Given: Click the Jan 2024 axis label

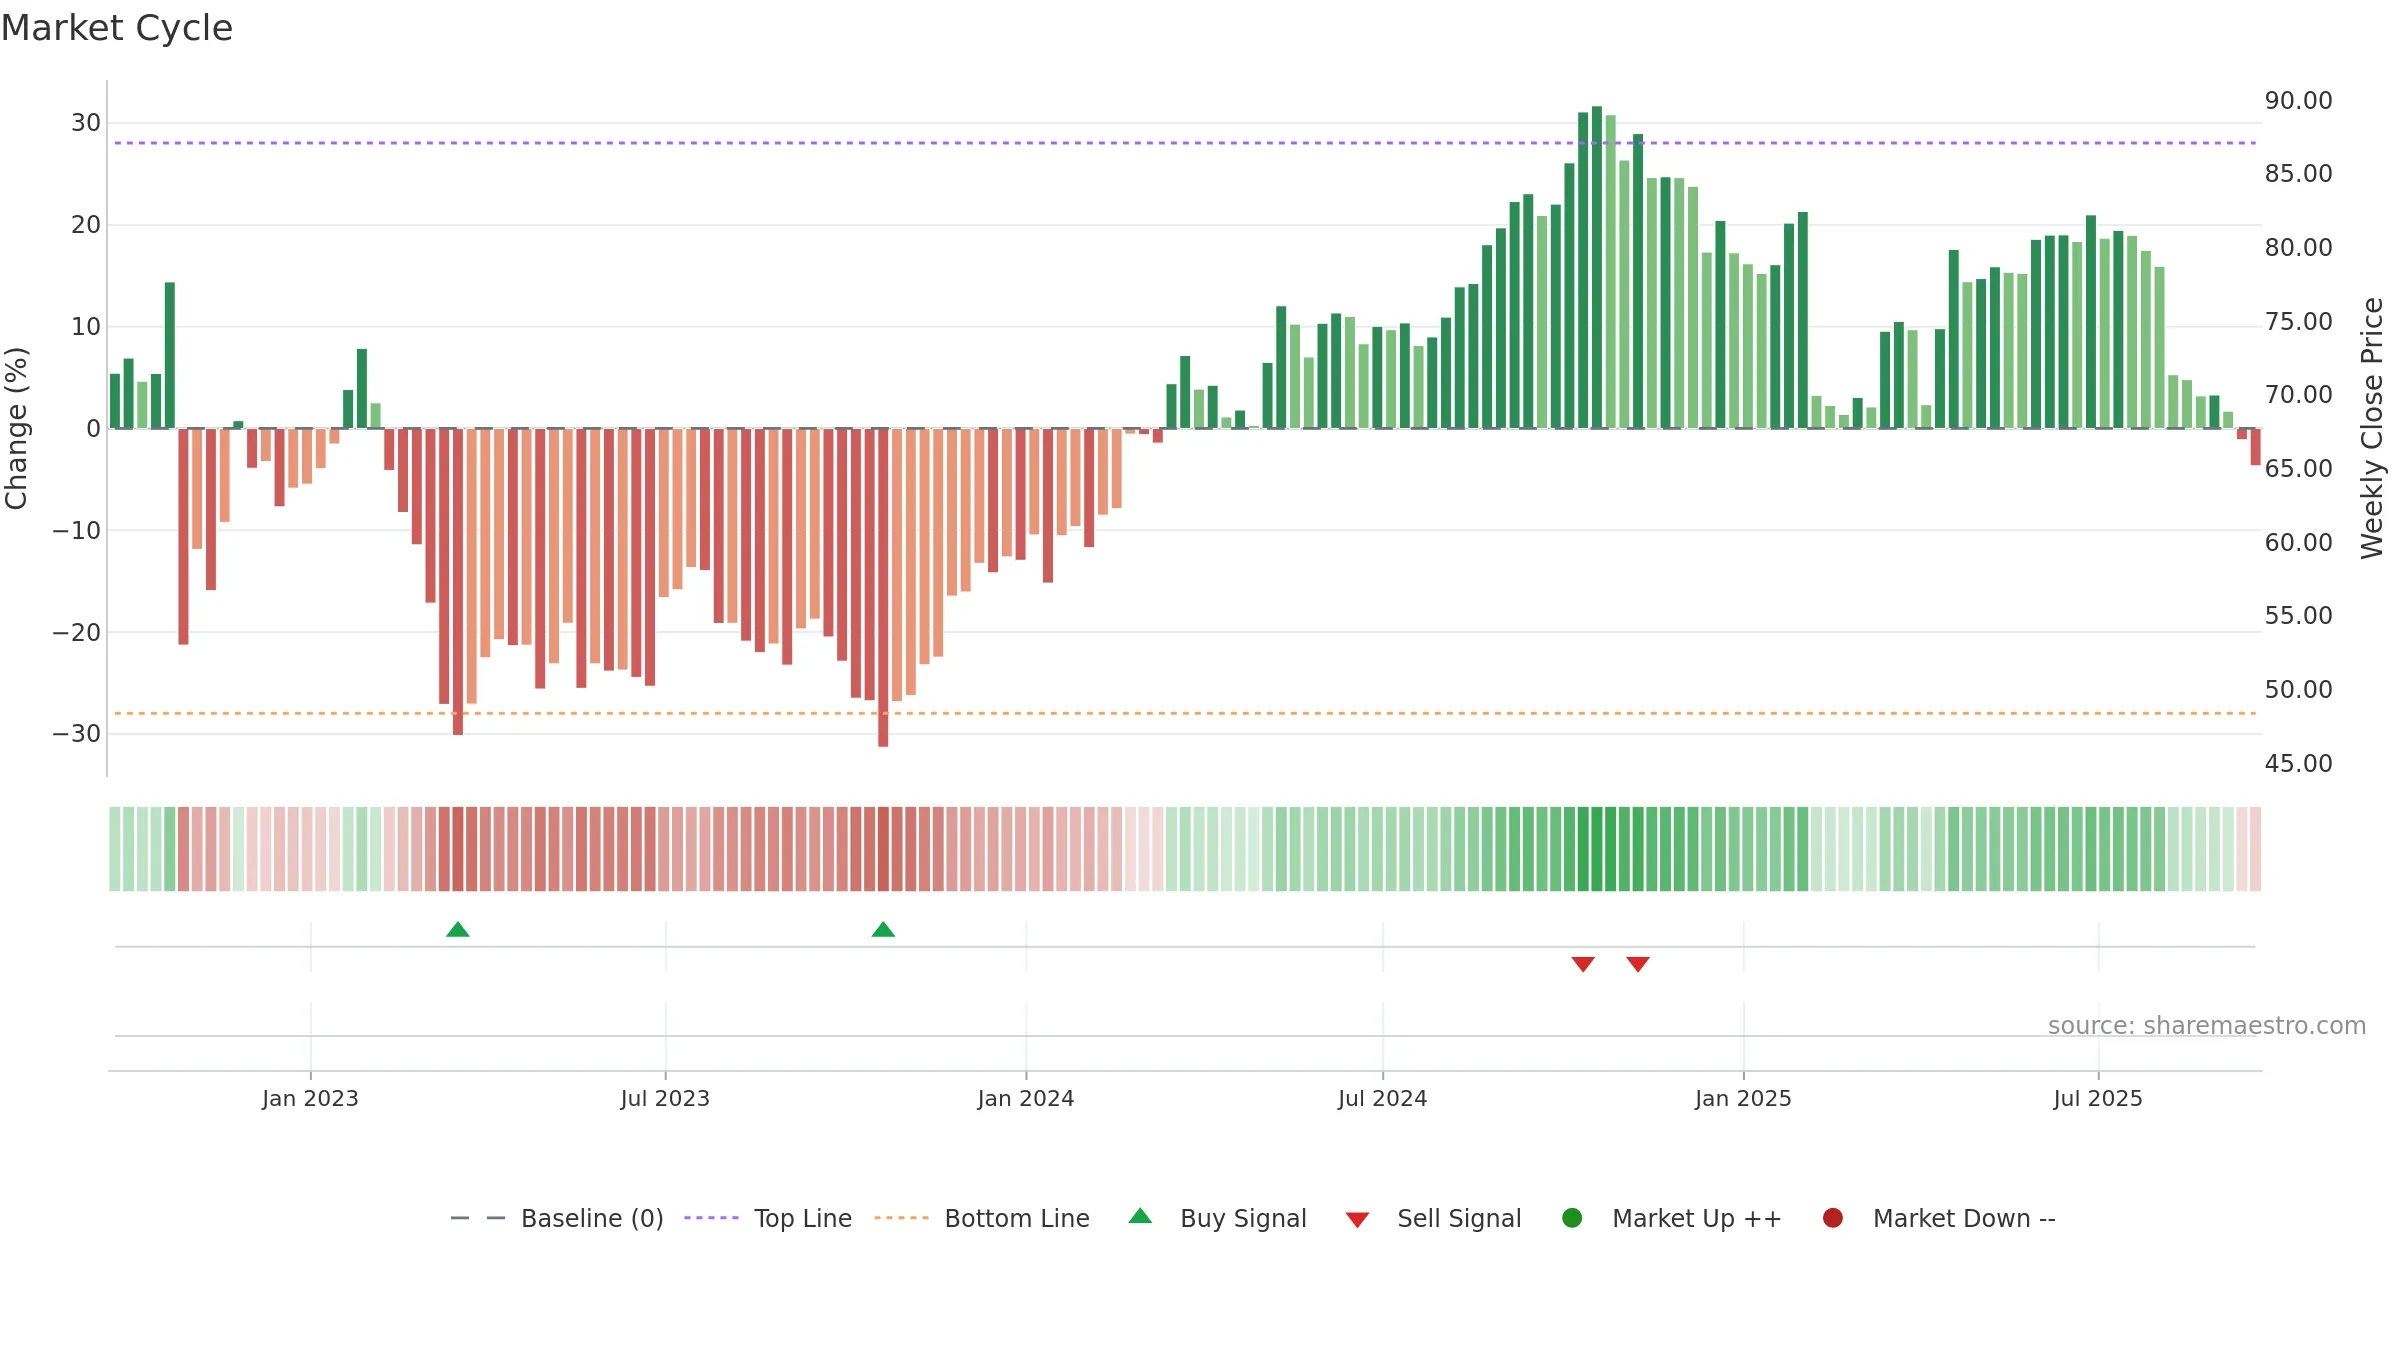Looking at the screenshot, I should coord(1026,1098).
